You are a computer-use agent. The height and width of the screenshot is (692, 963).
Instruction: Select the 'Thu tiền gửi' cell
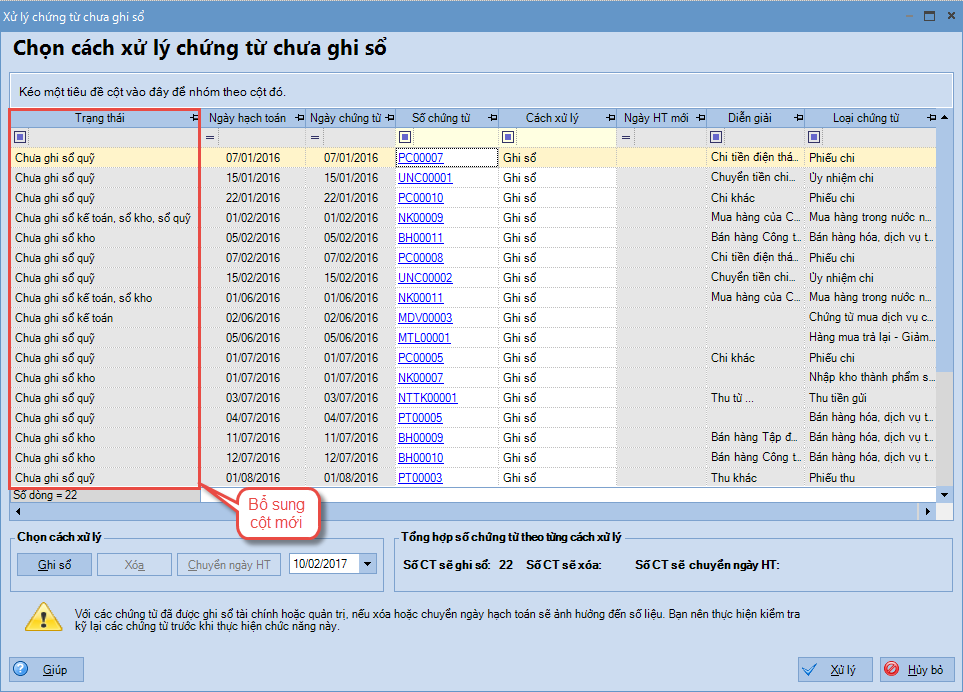coord(871,398)
